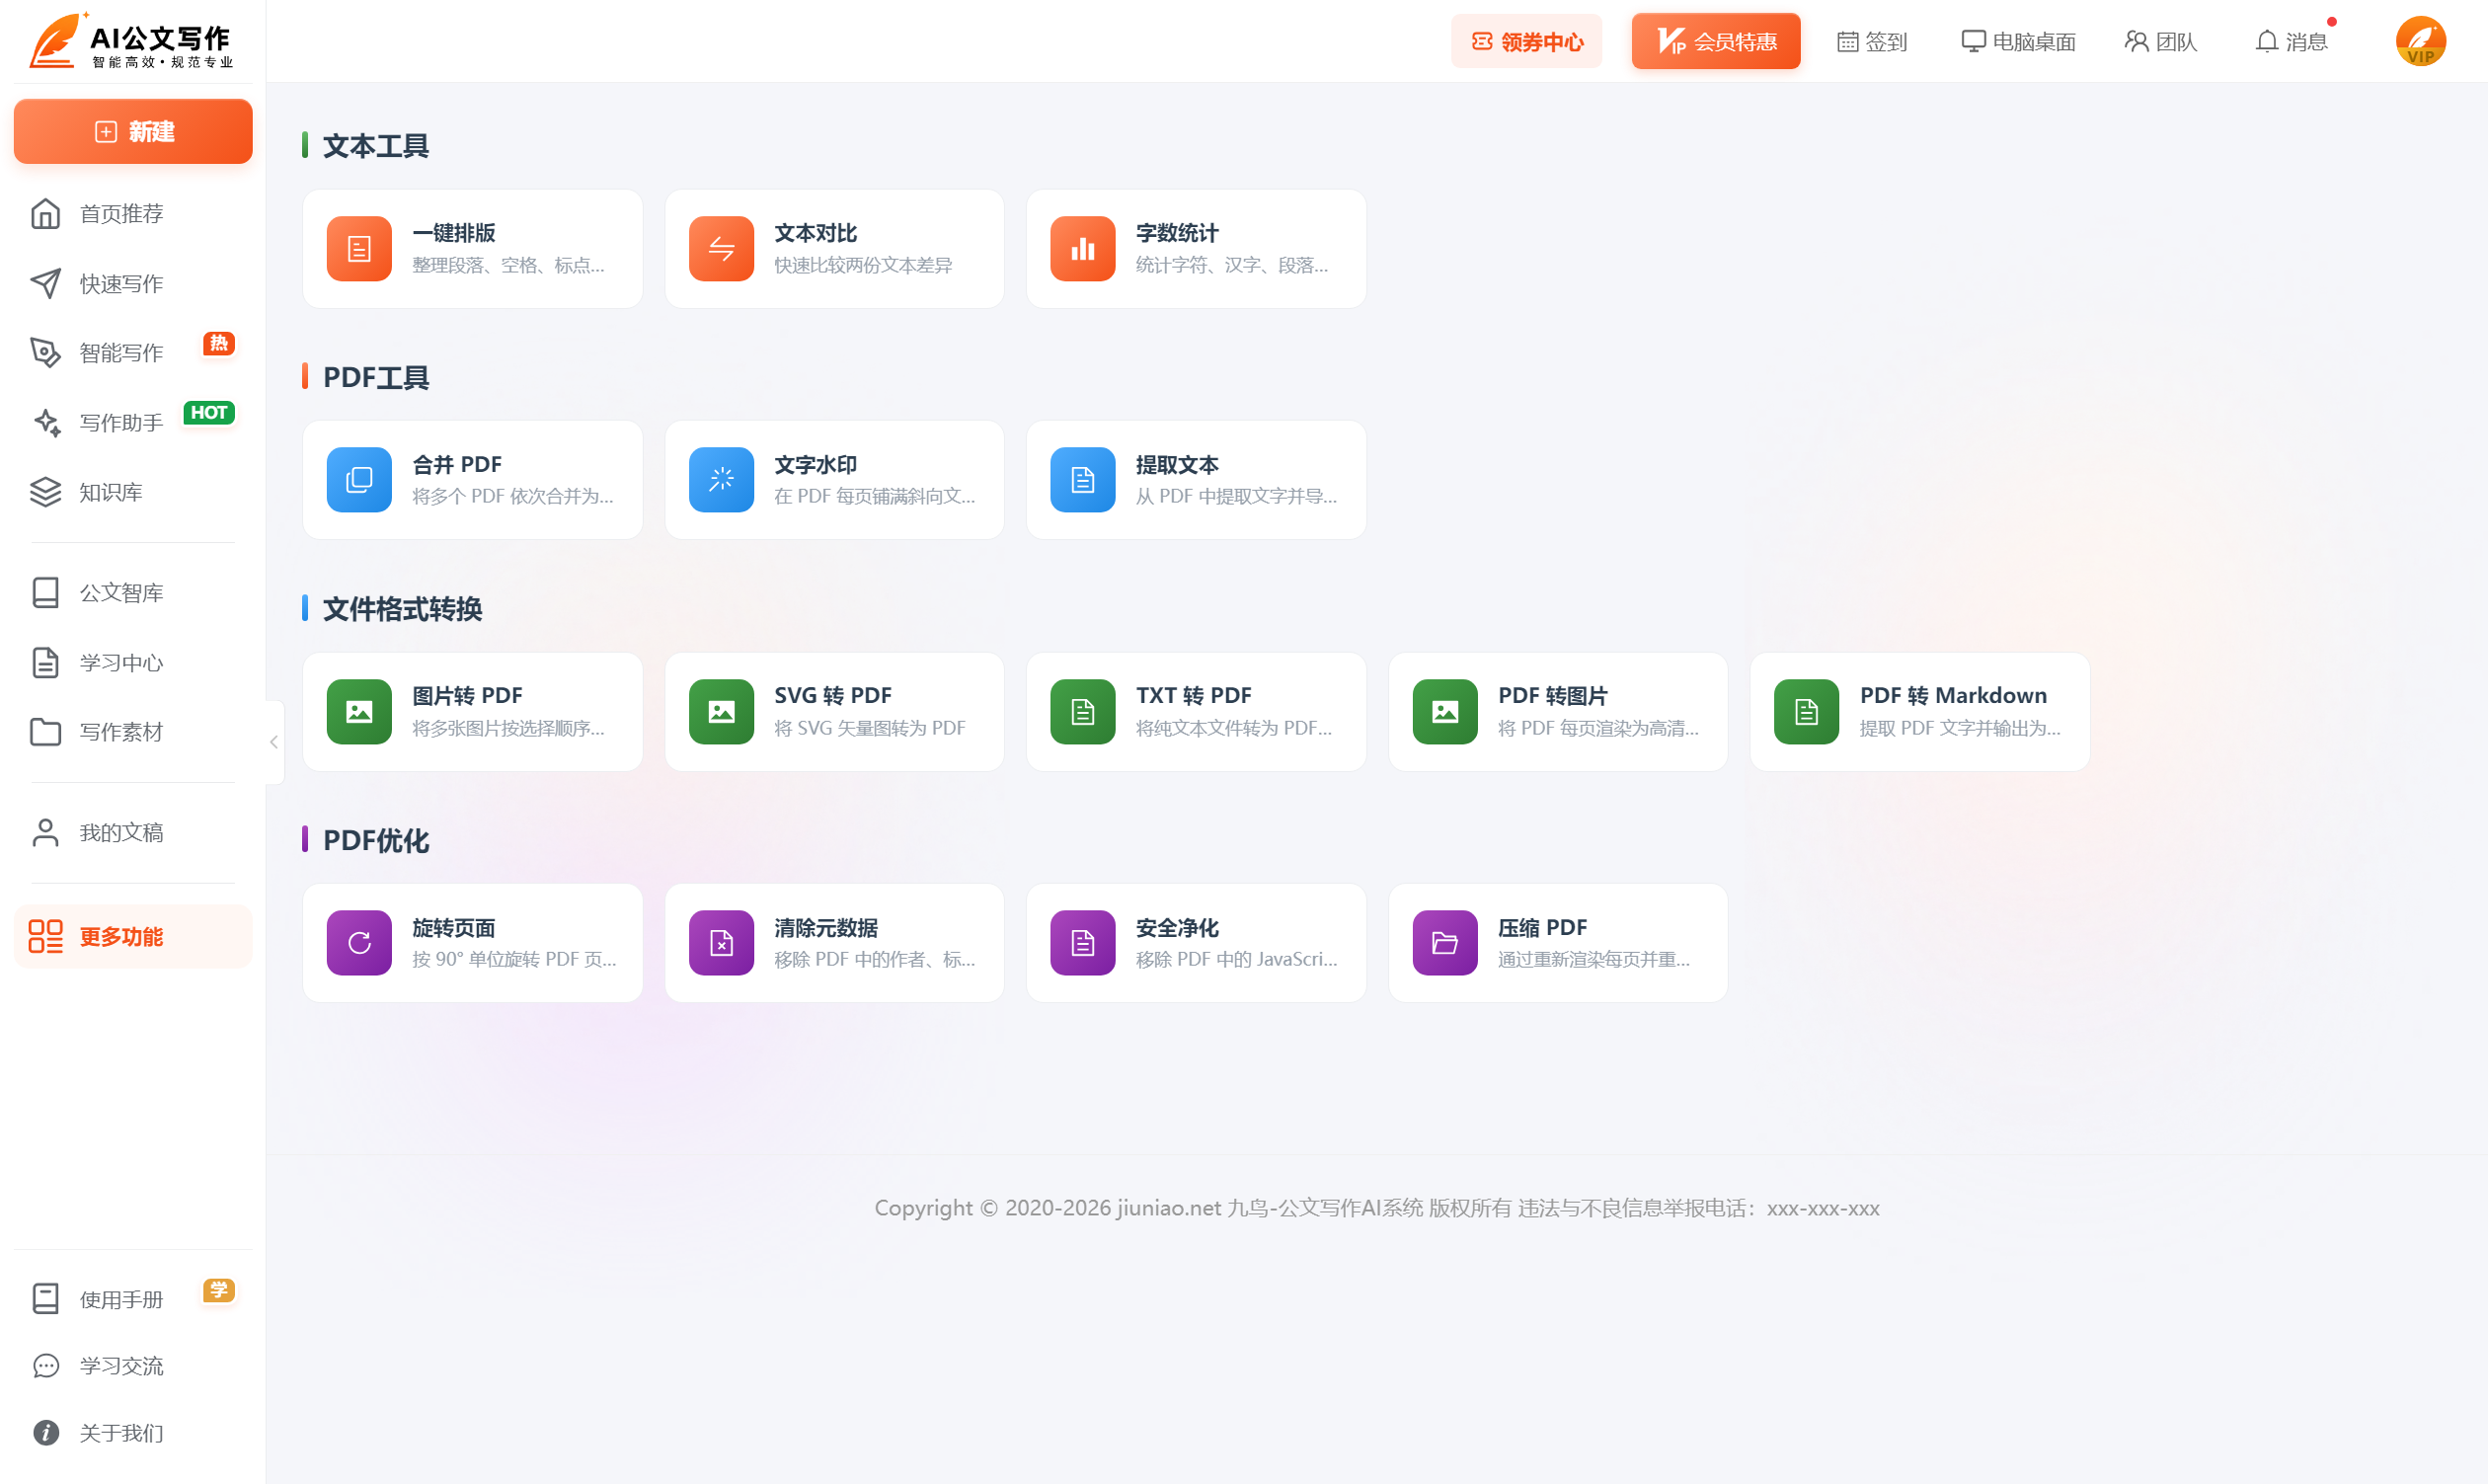Click 签到 check-in link
The image size is (2488, 1484).
[x=1872, y=42]
